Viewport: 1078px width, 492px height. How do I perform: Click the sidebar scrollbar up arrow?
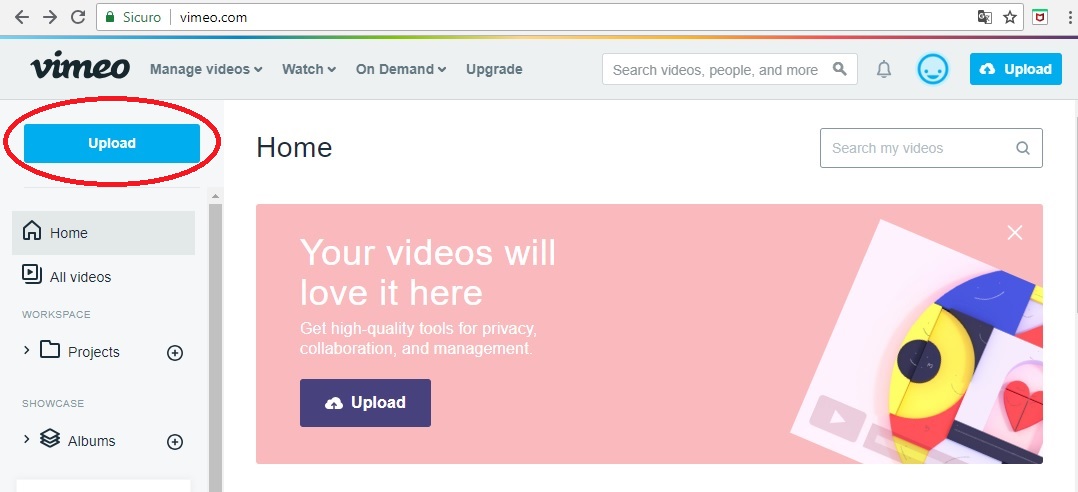coord(215,197)
